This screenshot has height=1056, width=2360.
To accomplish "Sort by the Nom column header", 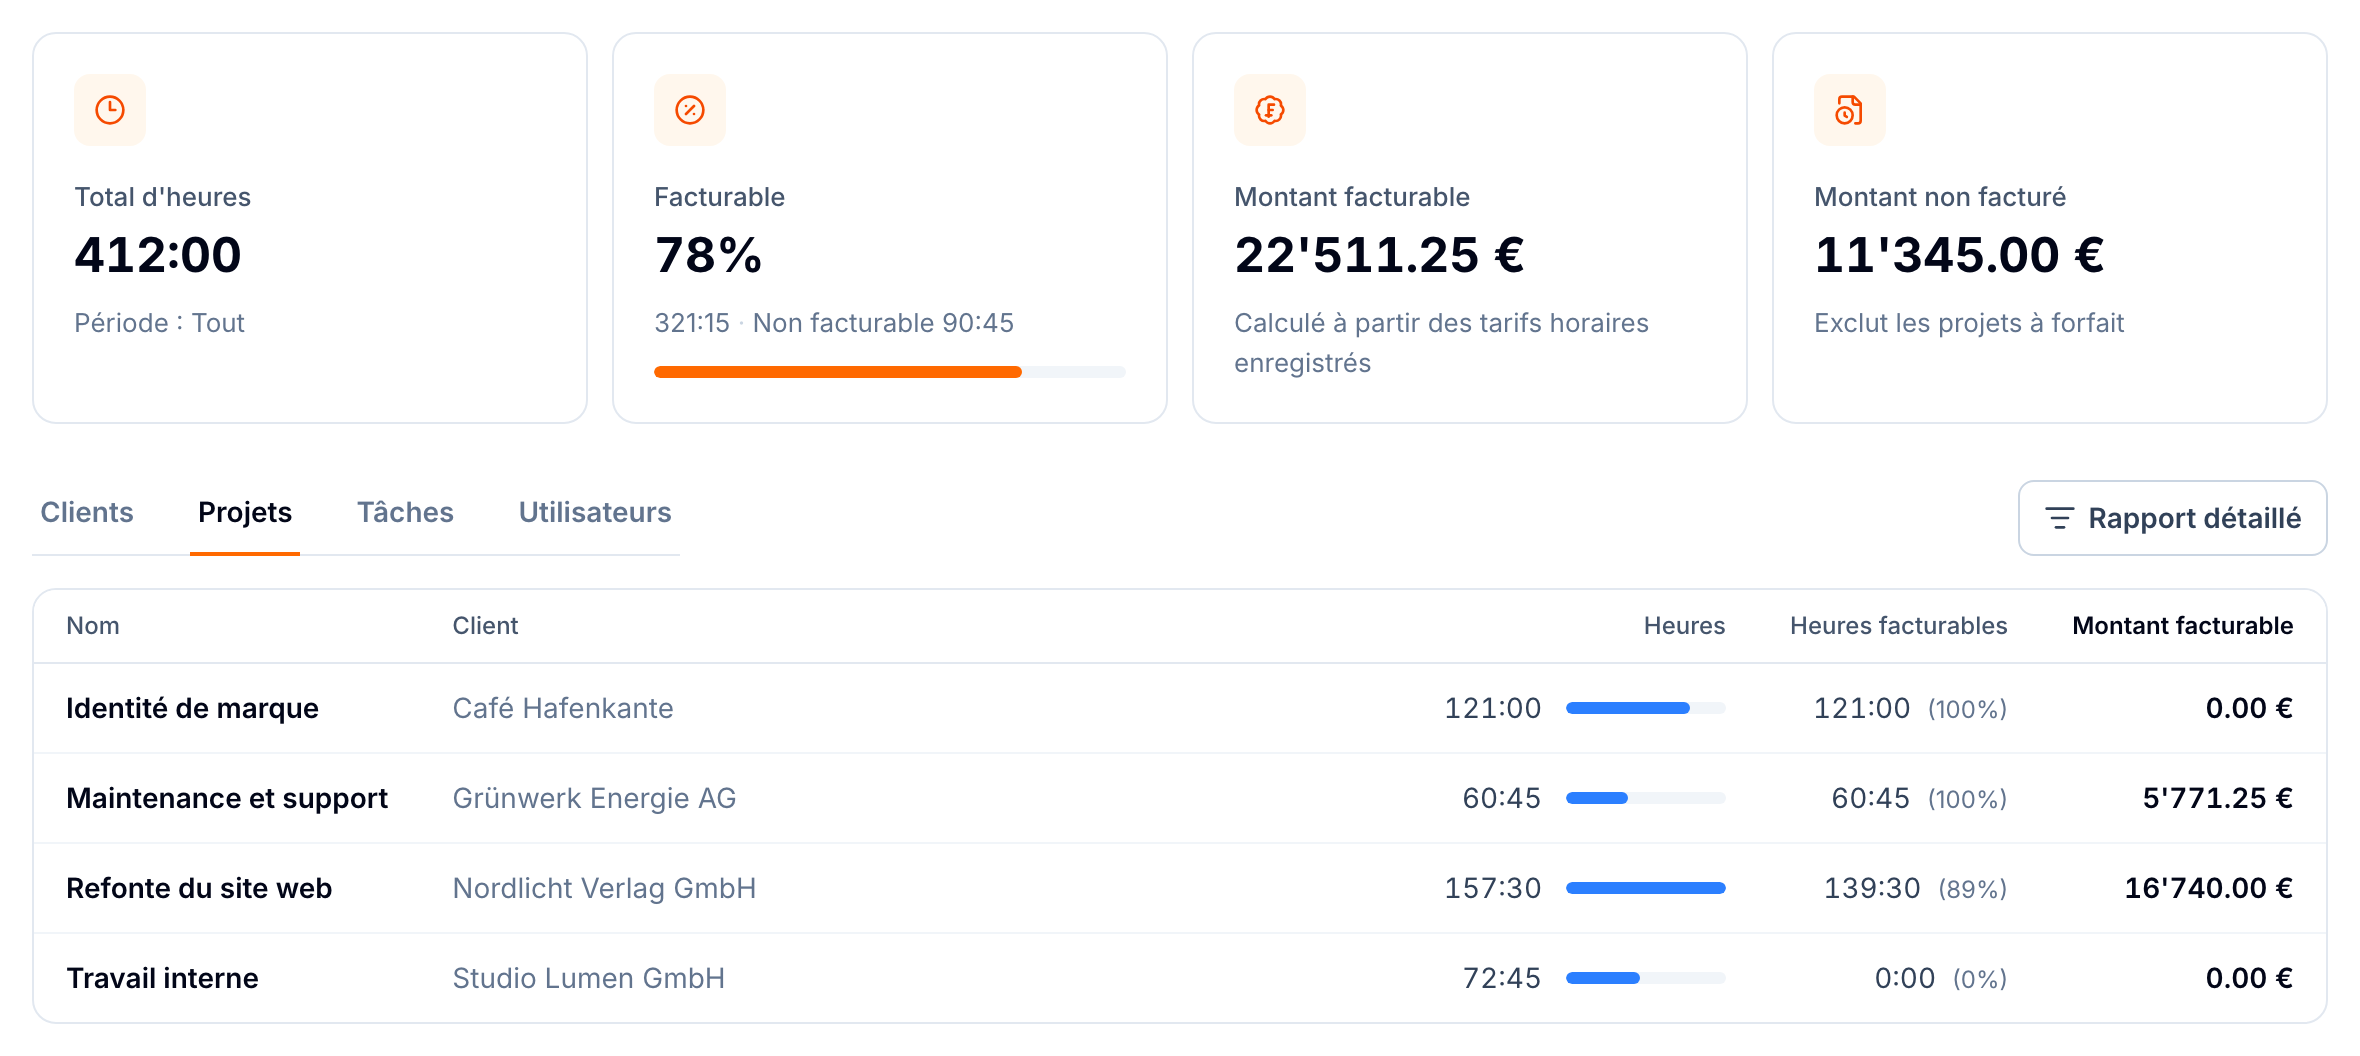I will click(x=93, y=626).
